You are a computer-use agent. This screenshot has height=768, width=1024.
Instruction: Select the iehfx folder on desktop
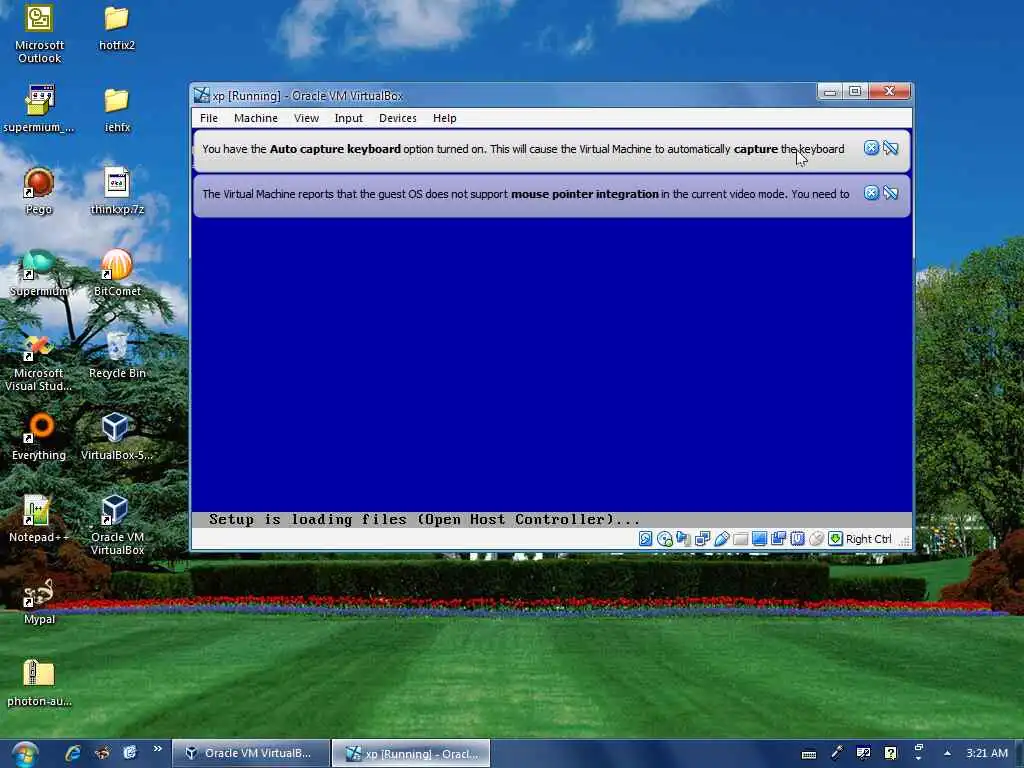click(x=117, y=110)
